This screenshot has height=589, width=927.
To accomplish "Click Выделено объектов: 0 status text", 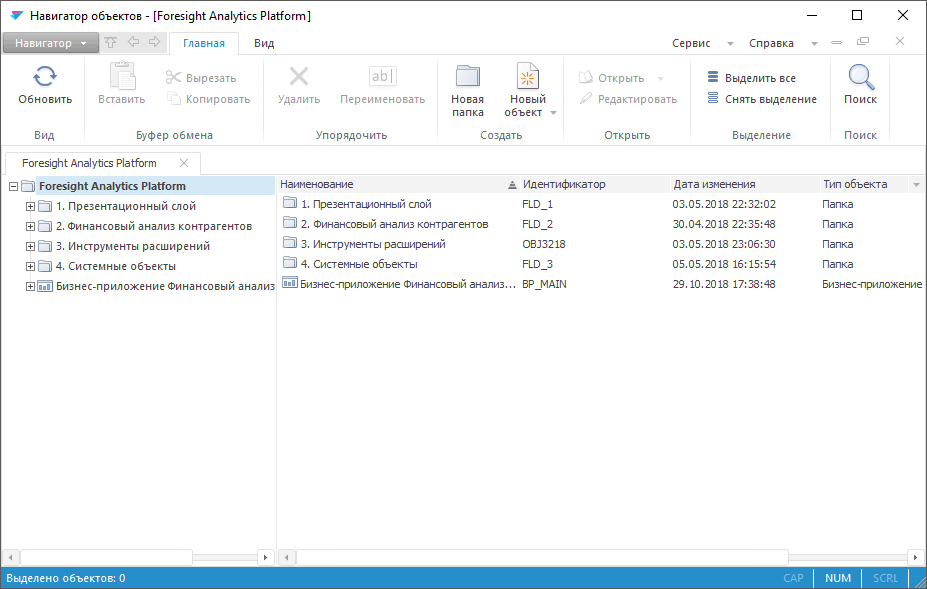I will pyautogui.click(x=66, y=578).
